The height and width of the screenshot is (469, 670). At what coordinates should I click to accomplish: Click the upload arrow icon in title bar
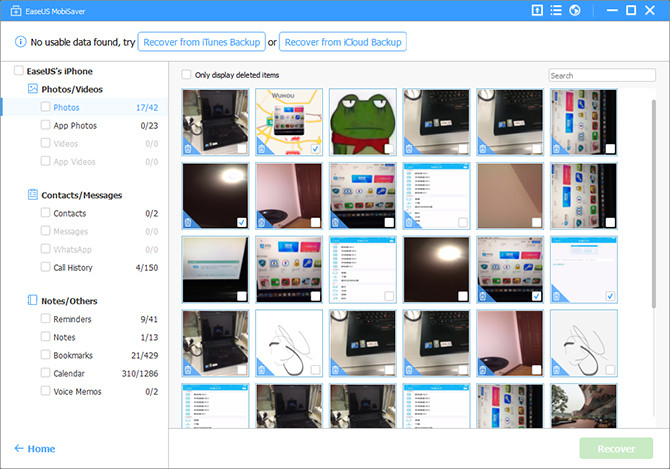click(x=537, y=11)
